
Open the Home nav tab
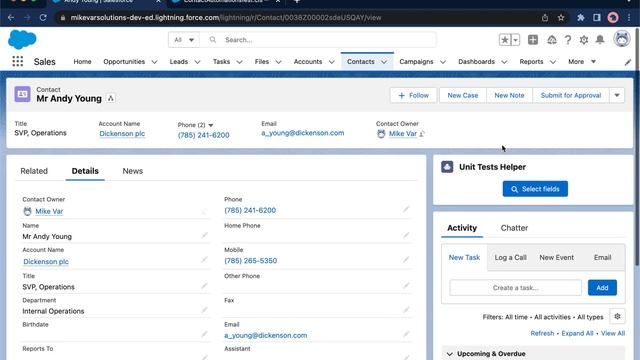tap(82, 62)
